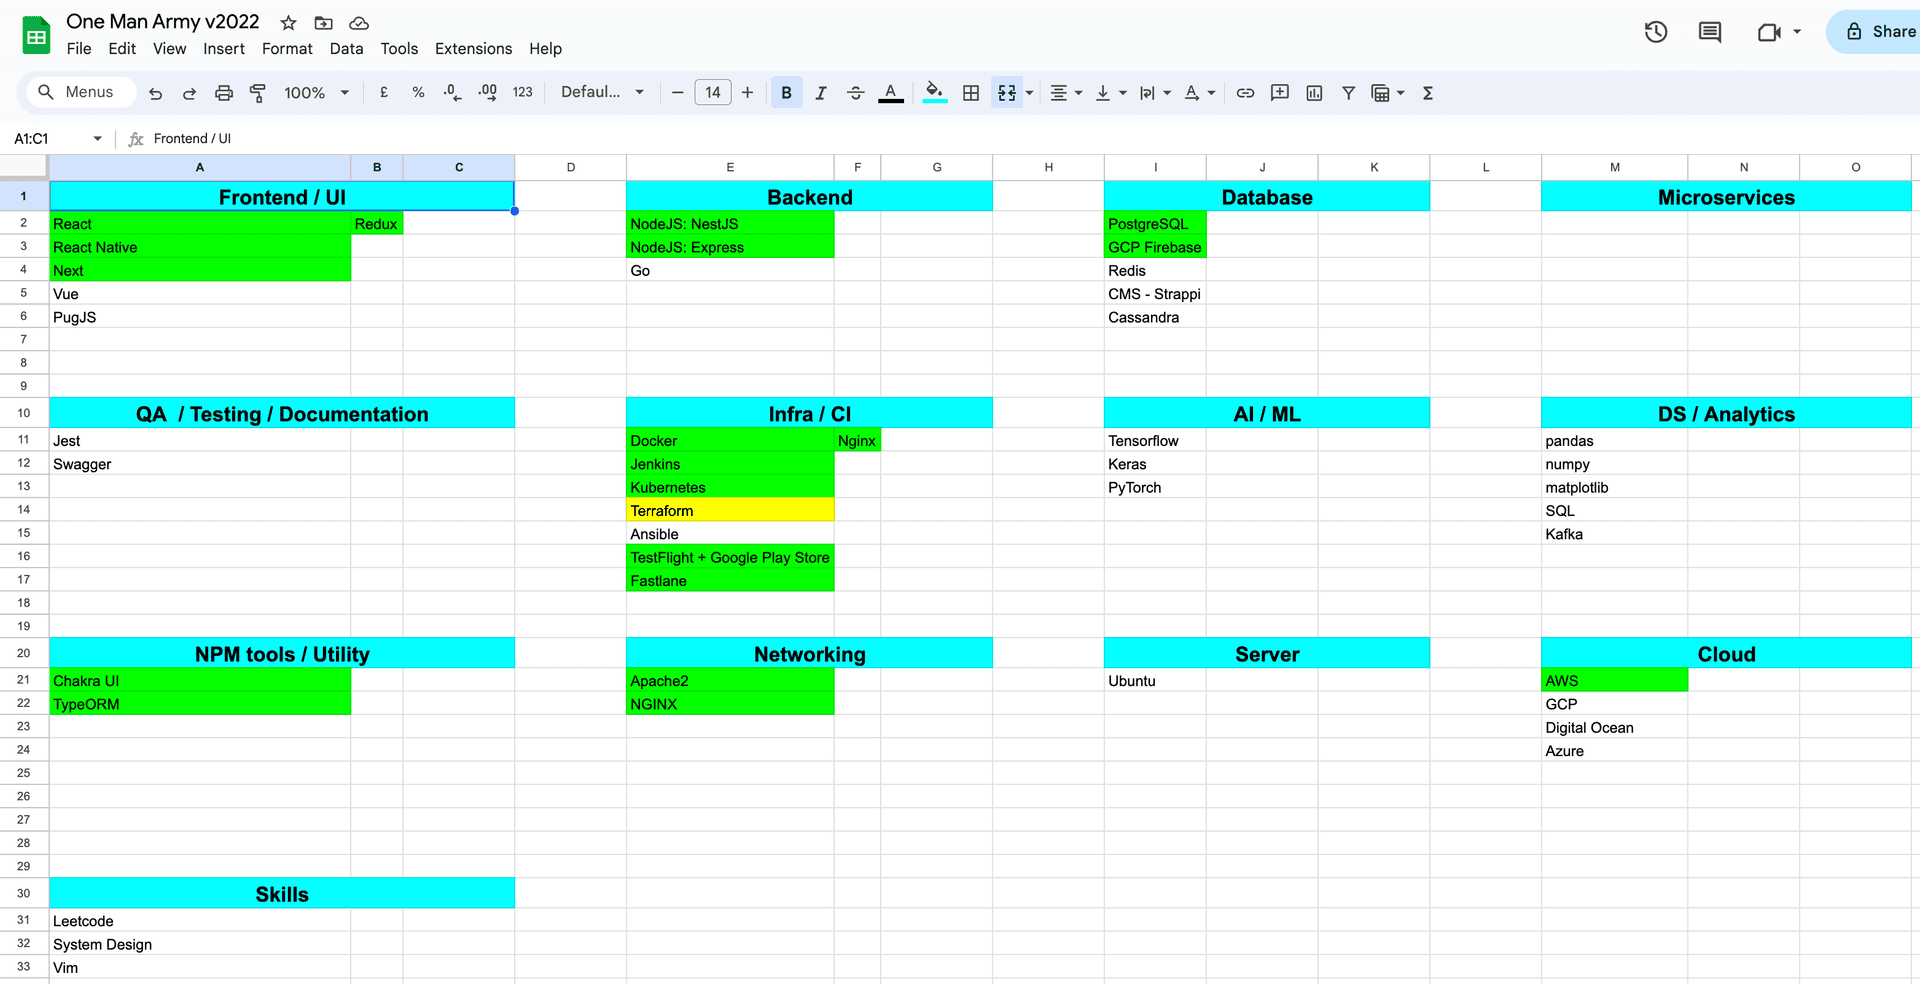Open the Help menu
Screen dimensions: 1920x984
(x=545, y=48)
